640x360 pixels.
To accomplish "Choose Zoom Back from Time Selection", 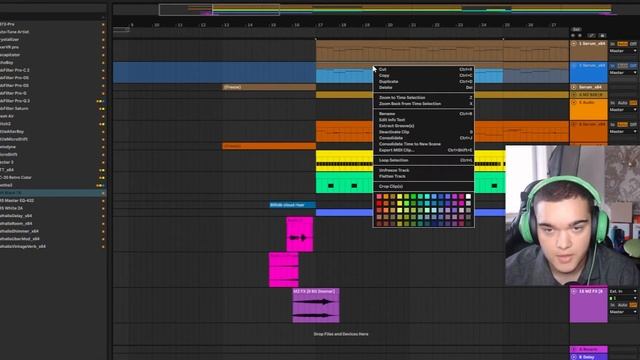I will tap(424, 104).
